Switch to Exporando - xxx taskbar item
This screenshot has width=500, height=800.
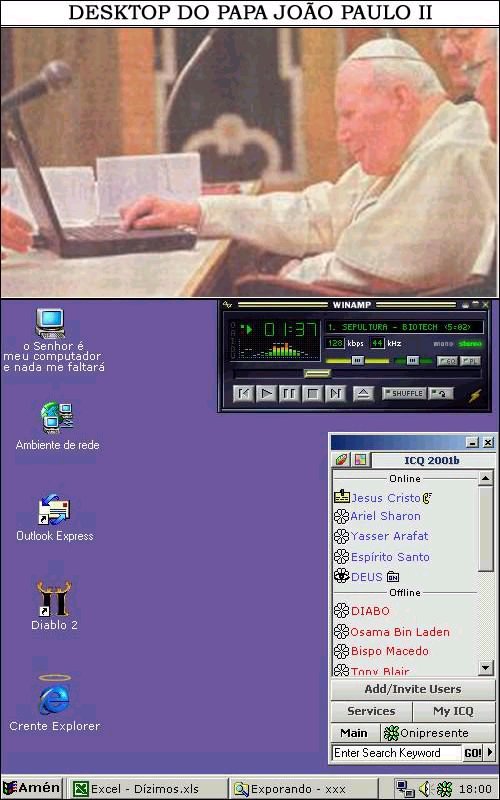pos(304,788)
